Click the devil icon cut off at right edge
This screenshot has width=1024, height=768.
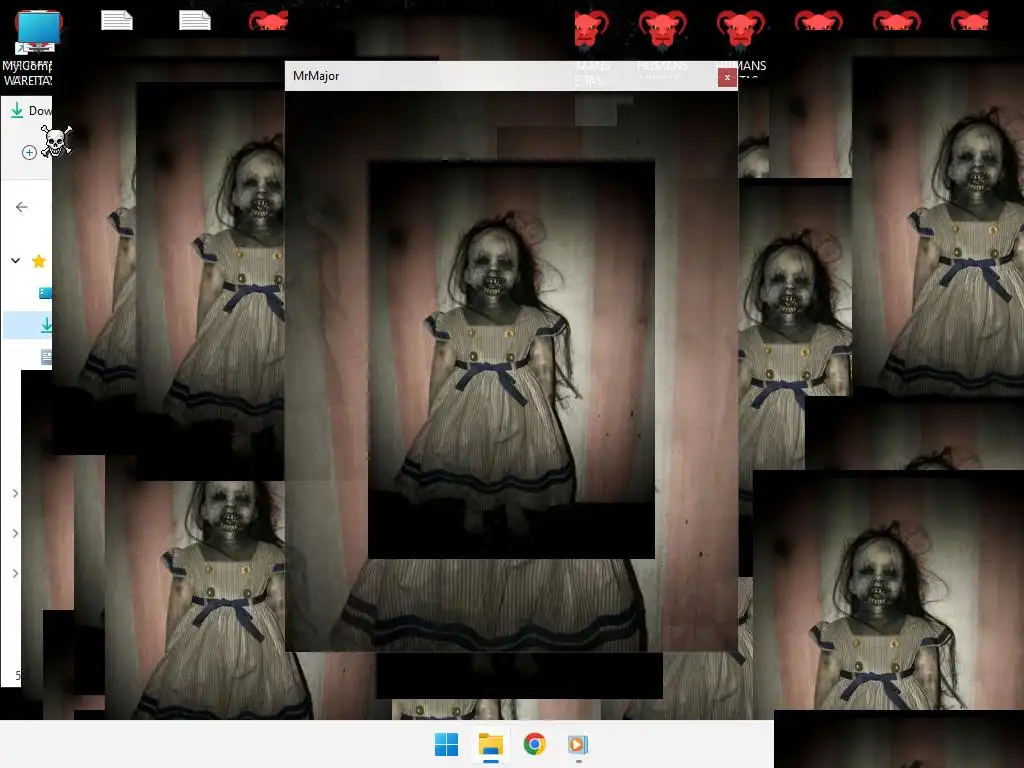(x=969, y=21)
